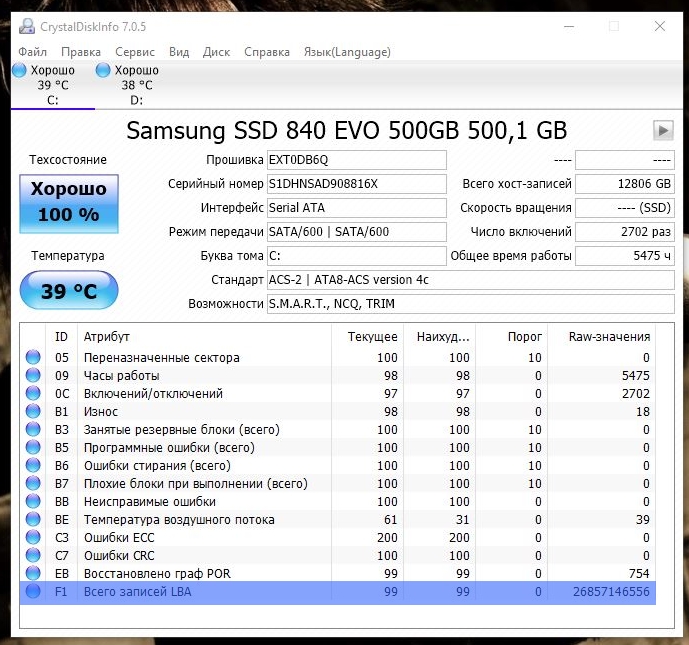Click the status orb of attribute C7

tap(33, 555)
